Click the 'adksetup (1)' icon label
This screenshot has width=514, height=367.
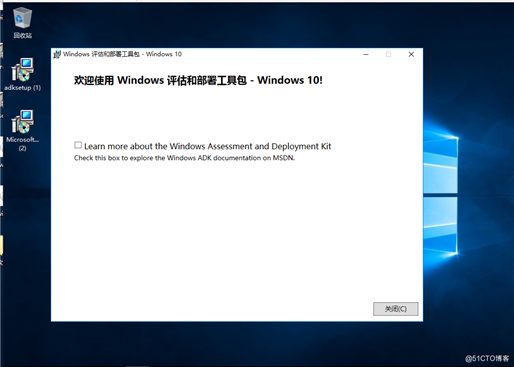point(22,88)
